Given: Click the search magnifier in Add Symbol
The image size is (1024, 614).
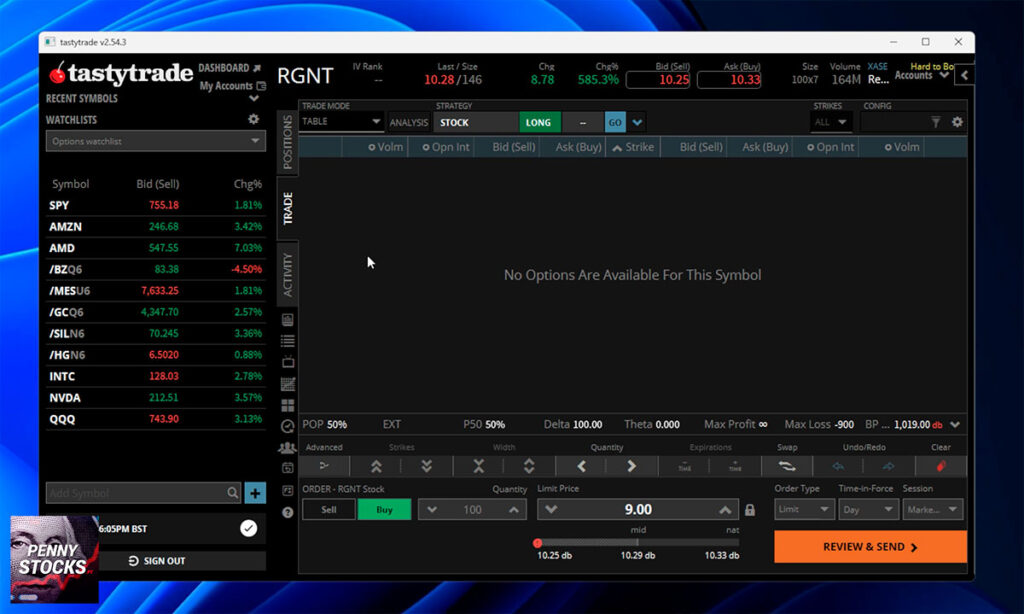Looking at the screenshot, I should 232,493.
